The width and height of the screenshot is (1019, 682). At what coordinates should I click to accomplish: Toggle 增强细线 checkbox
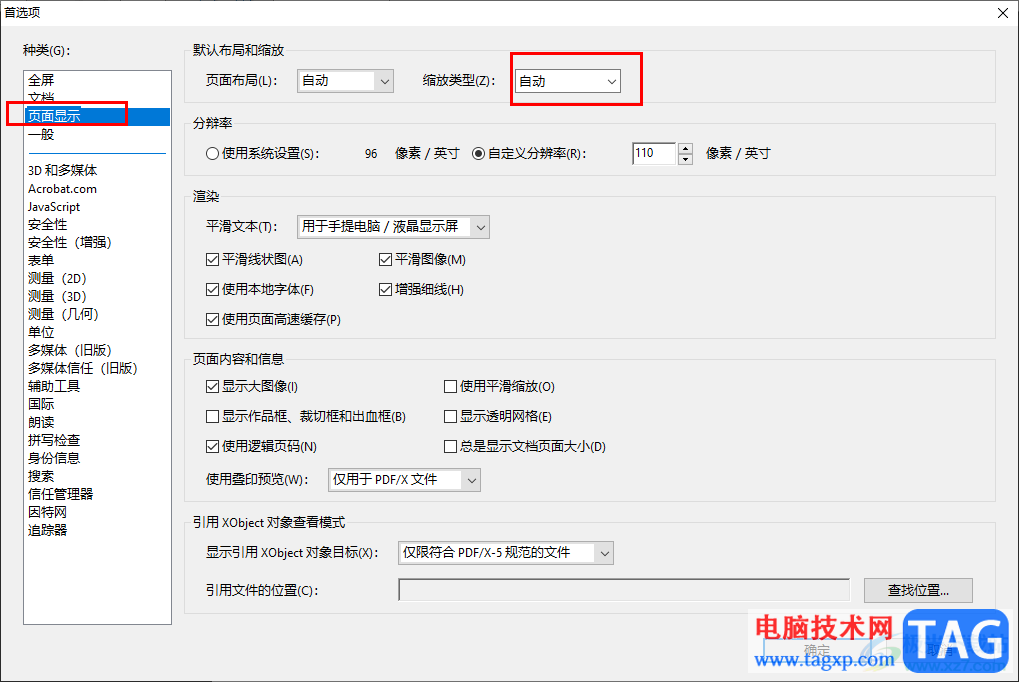point(385,290)
